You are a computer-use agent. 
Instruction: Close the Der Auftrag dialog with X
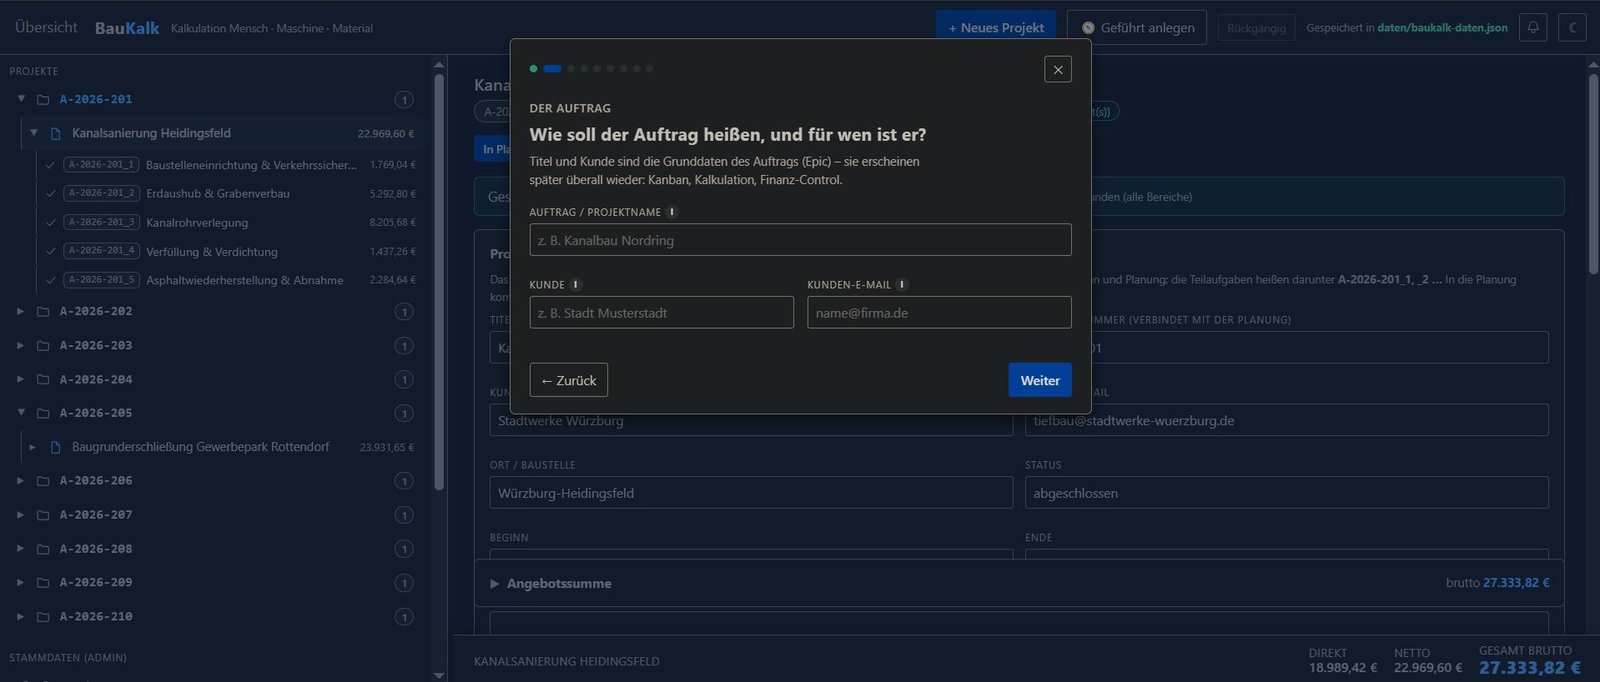coord(1058,69)
